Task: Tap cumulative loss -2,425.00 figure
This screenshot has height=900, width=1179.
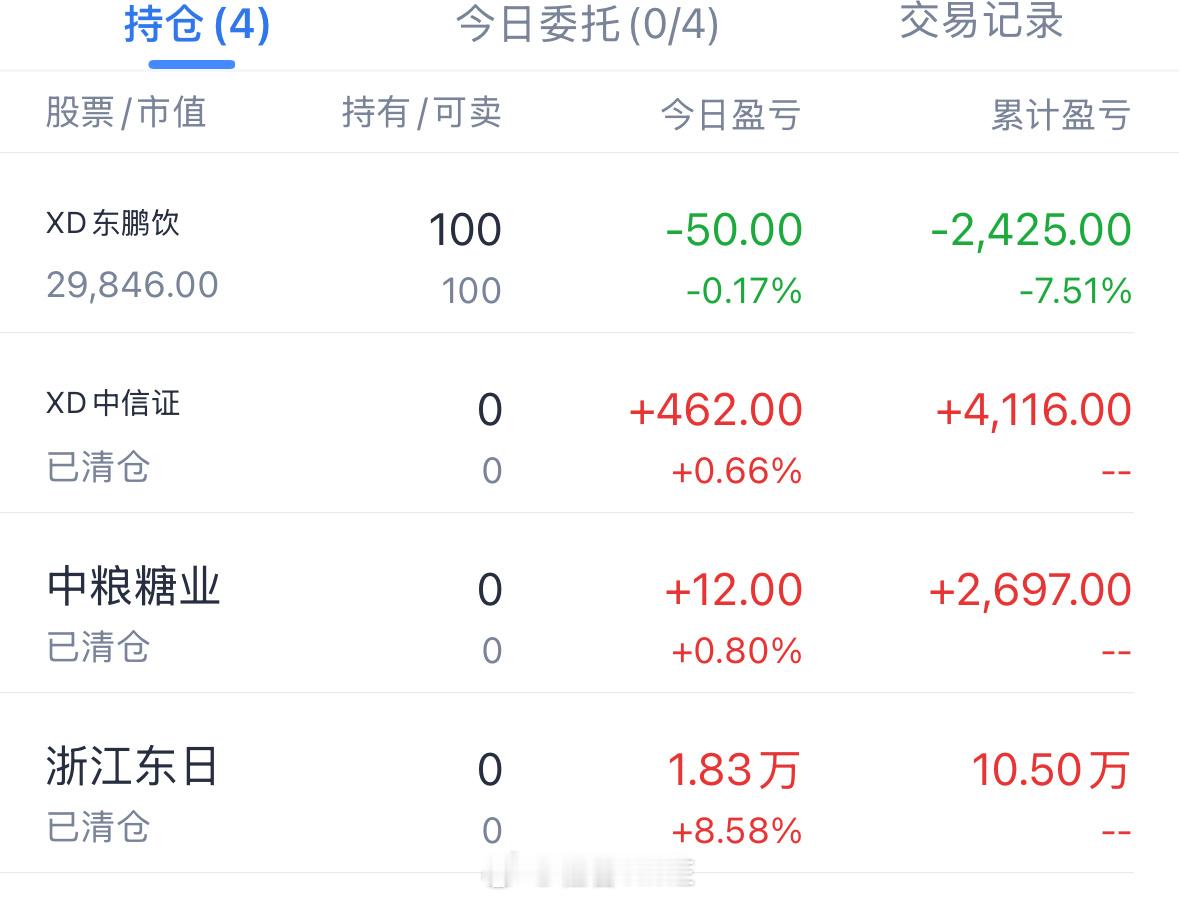Action: coord(1031,230)
